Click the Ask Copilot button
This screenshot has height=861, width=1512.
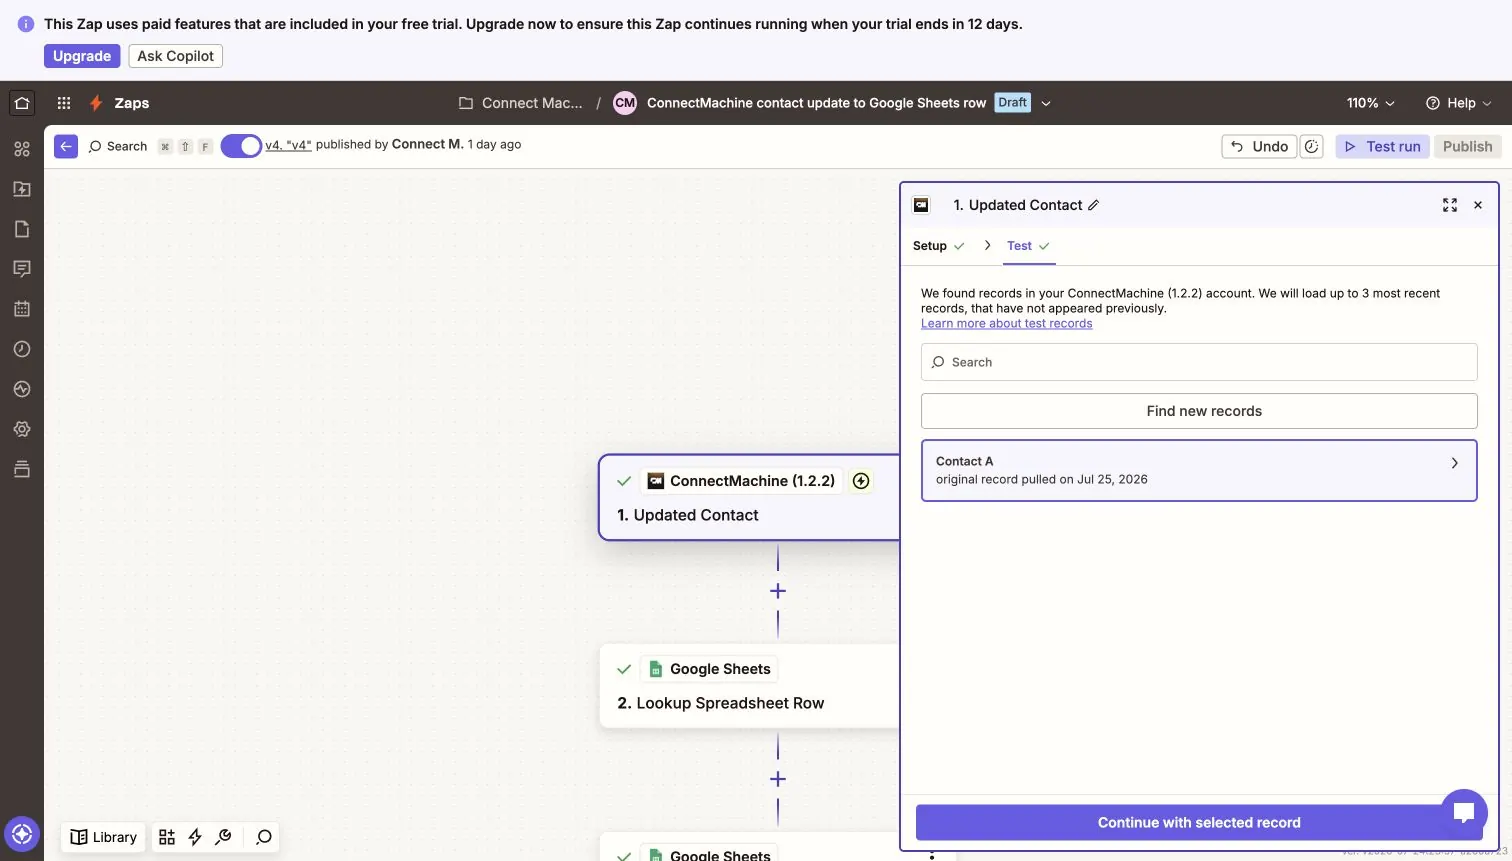click(x=175, y=56)
